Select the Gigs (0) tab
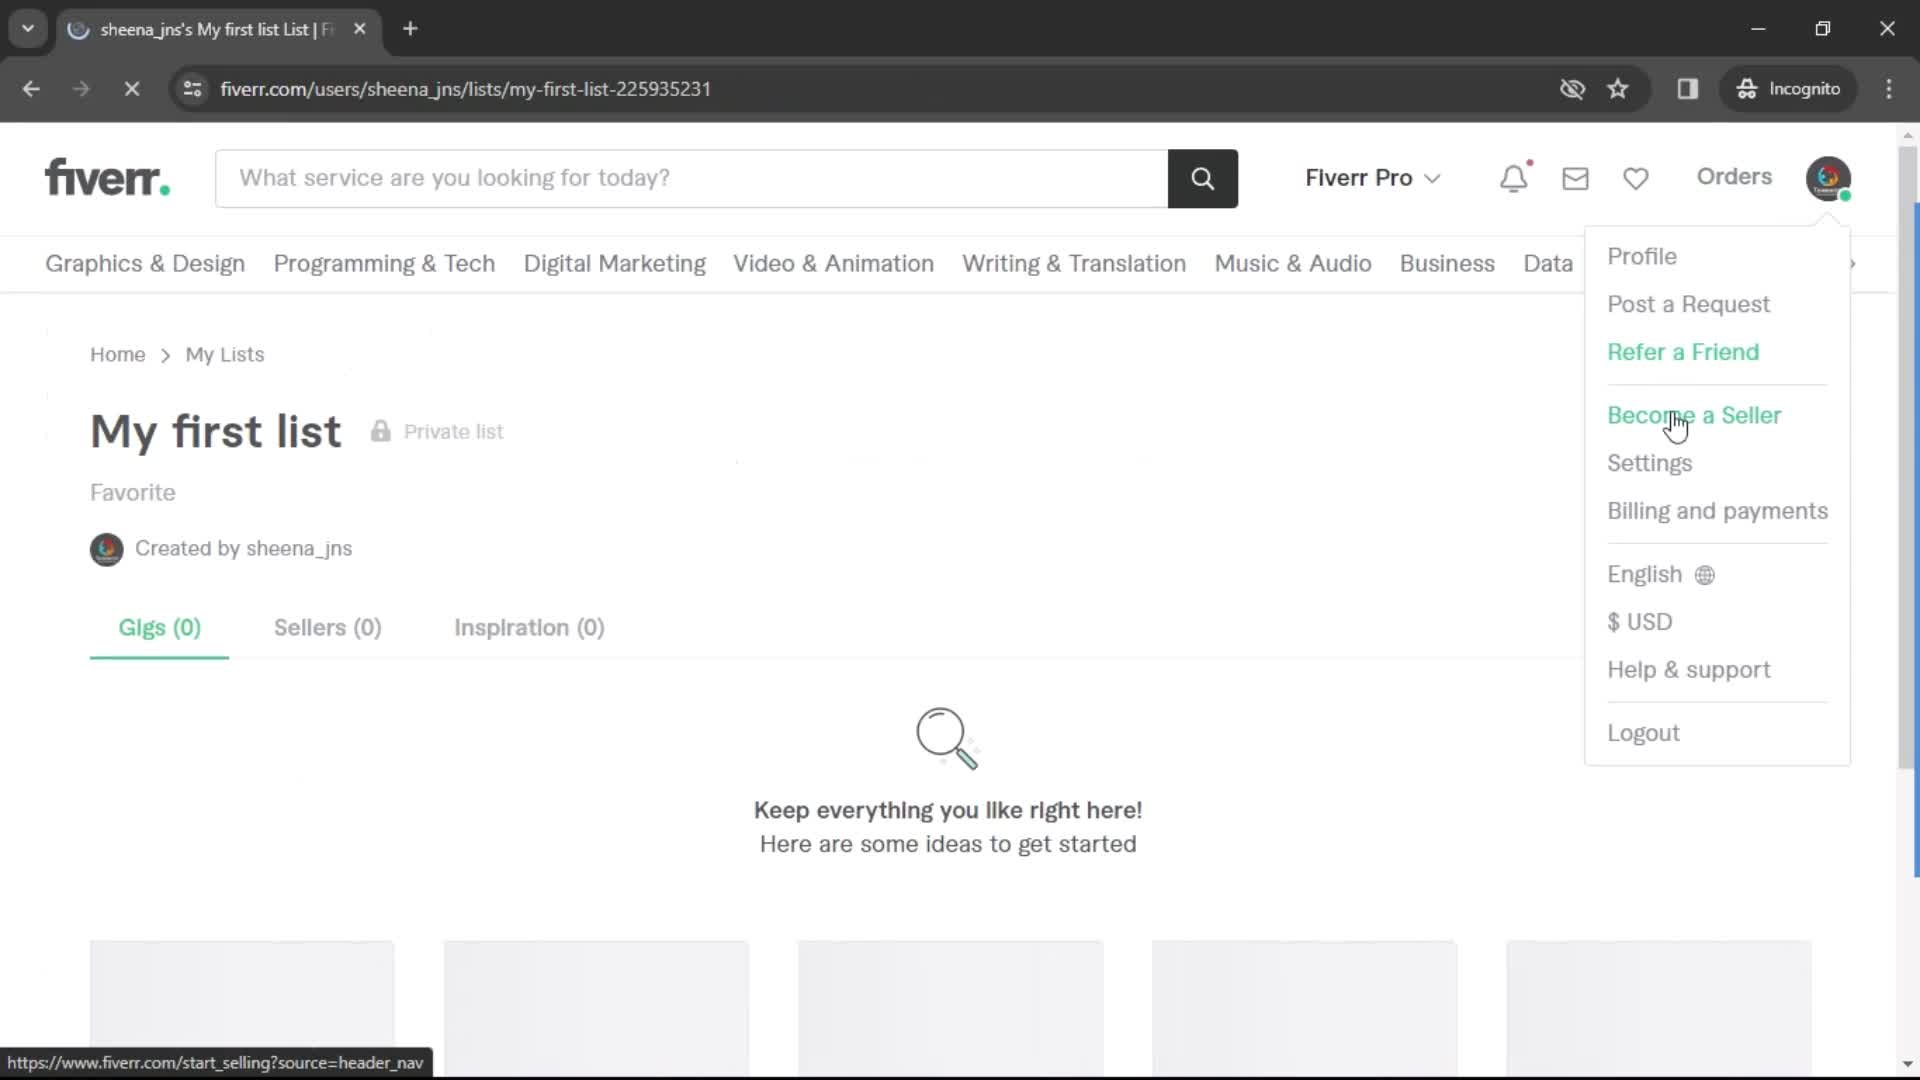This screenshot has height=1080, width=1920. [x=158, y=628]
